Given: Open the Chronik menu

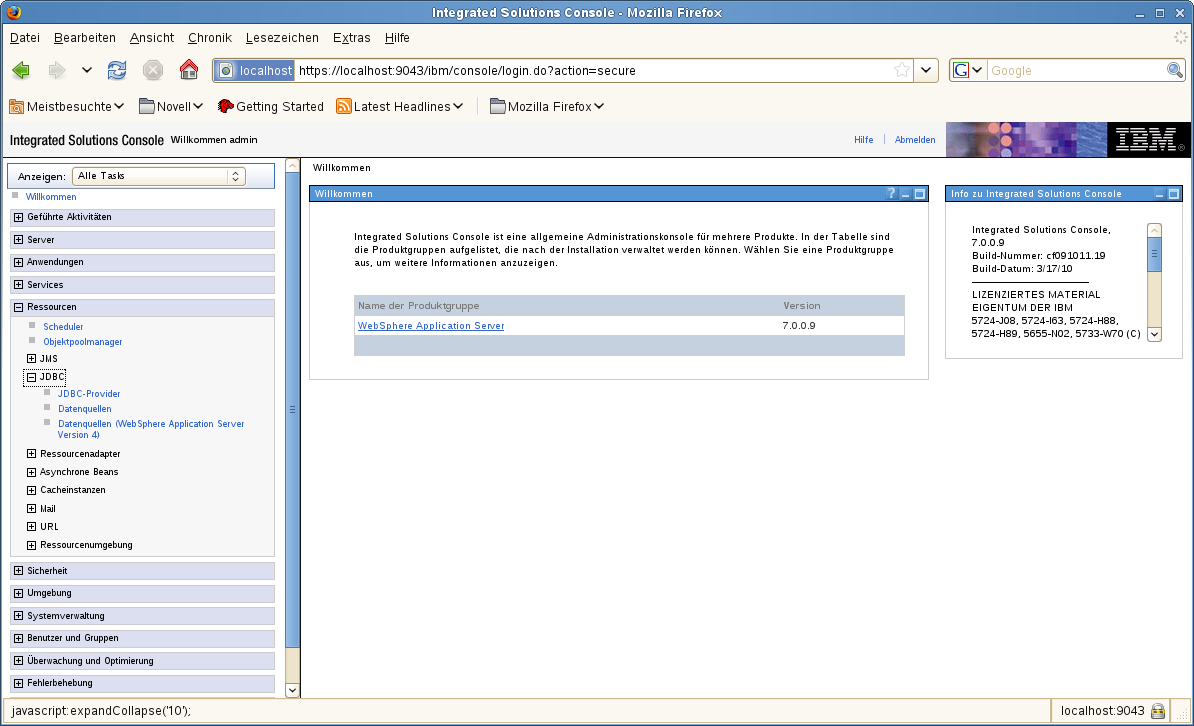Looking at the screenshot, I should (x=209, y=37).
